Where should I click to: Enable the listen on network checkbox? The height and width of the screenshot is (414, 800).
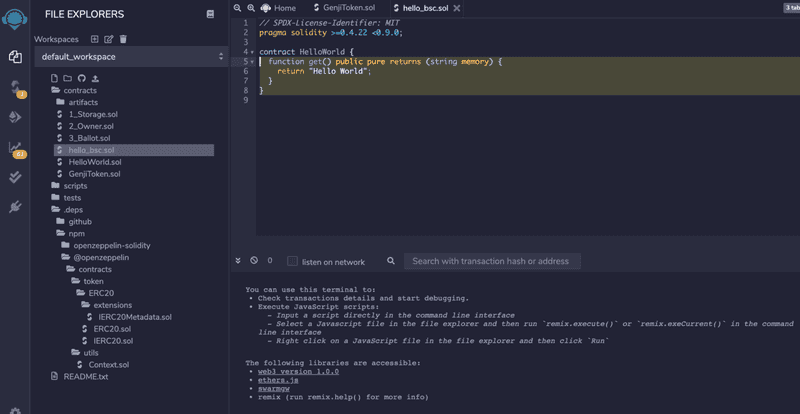click(292, 261)
